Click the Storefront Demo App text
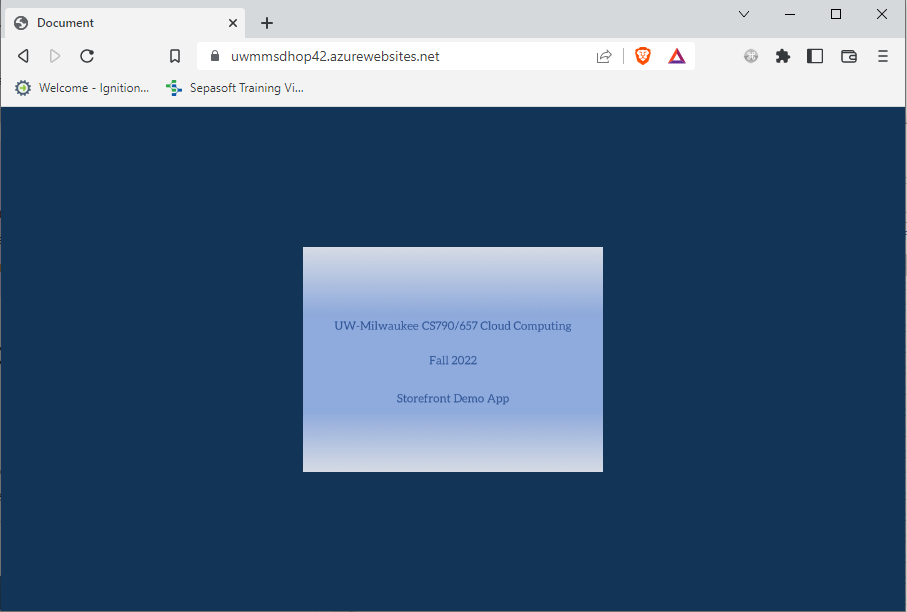The width and height of the screenshot is (907, 612). click(x=453, y=399)
